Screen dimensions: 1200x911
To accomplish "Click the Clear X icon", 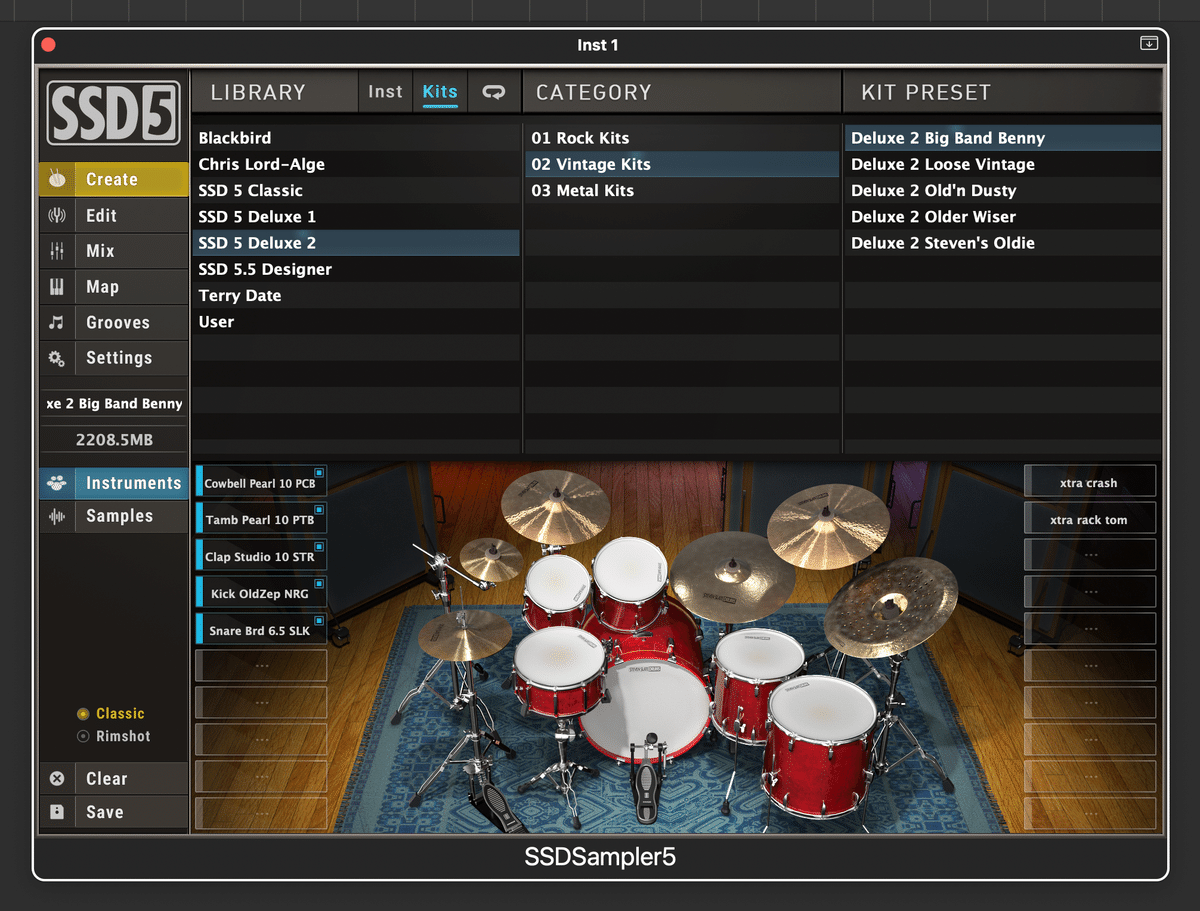I will click(57, 778).
